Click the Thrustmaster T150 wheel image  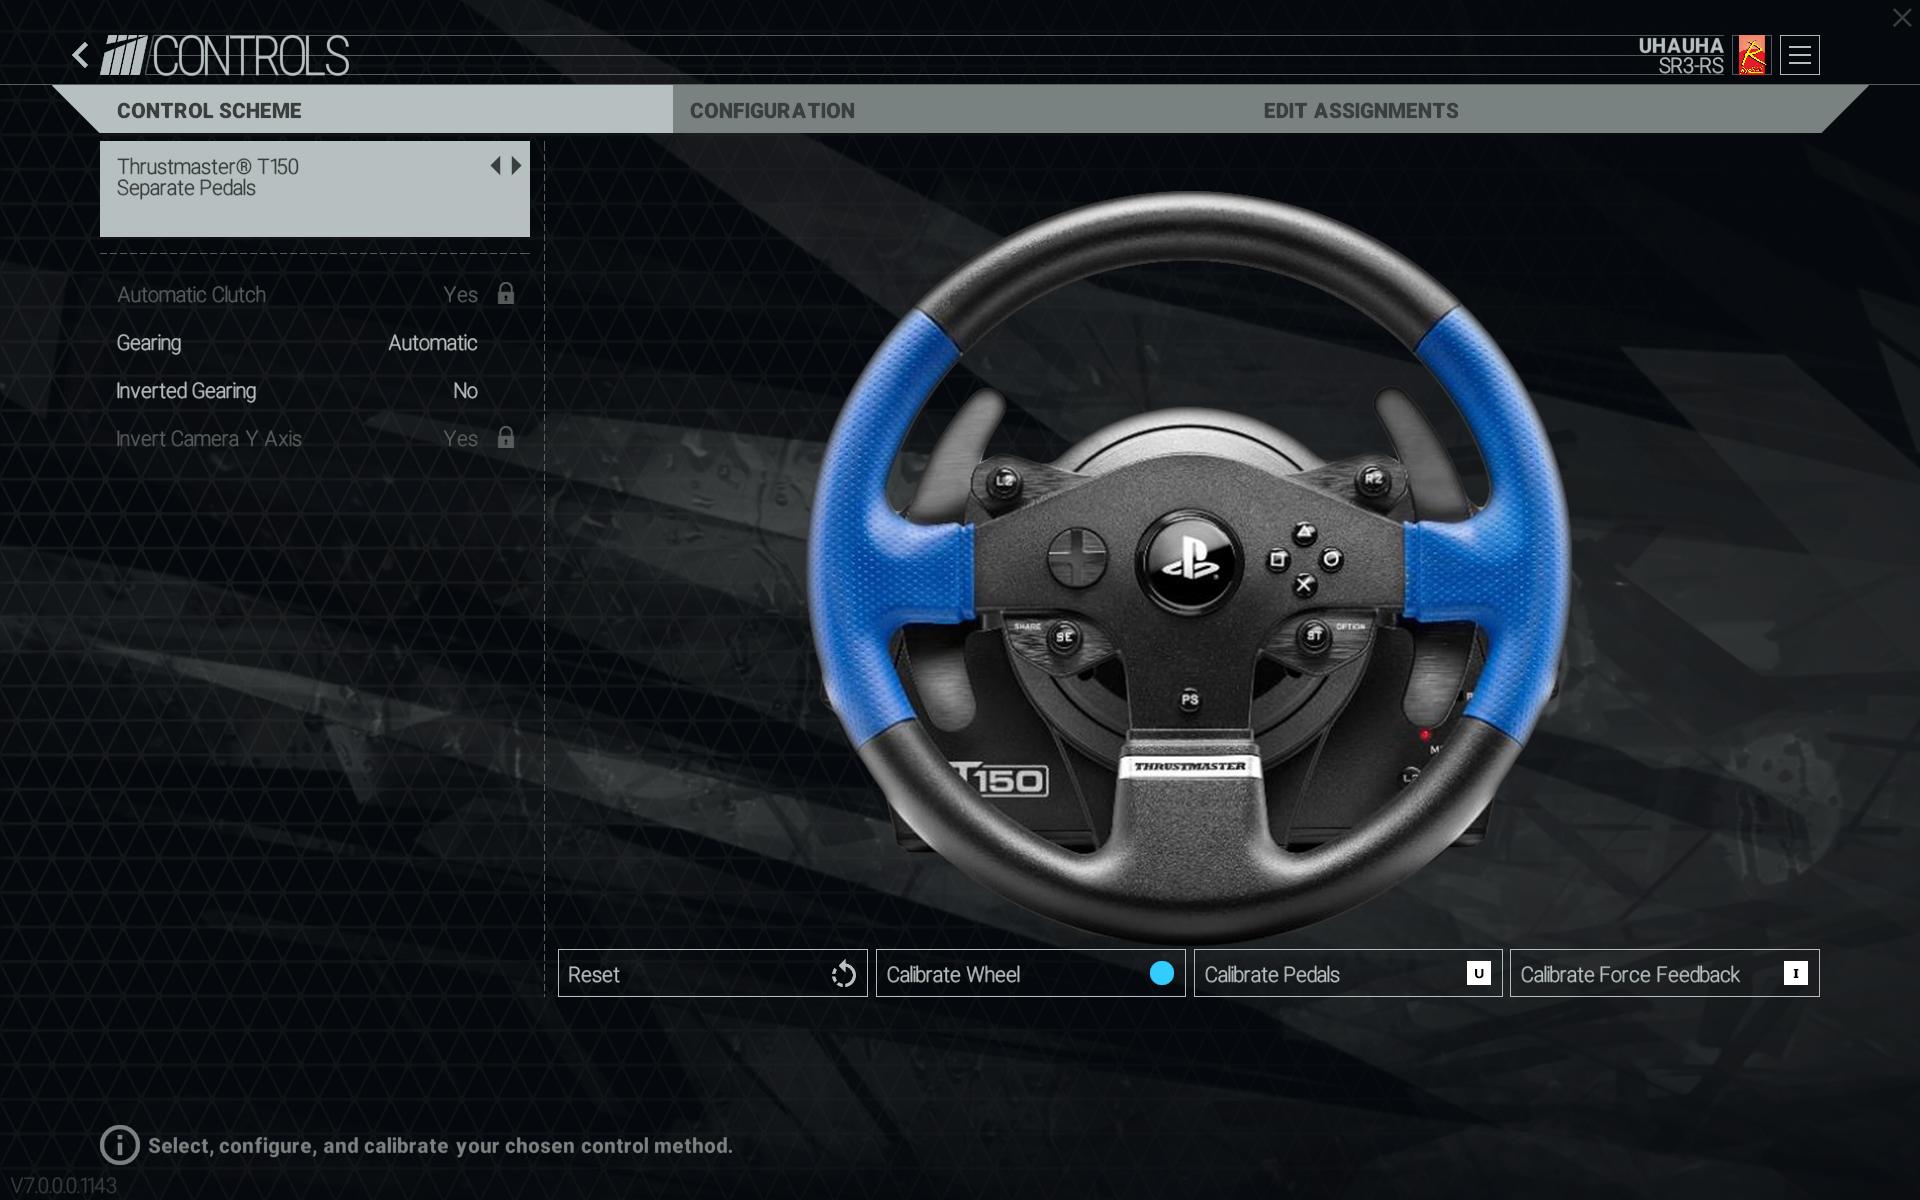(1188, 565)
